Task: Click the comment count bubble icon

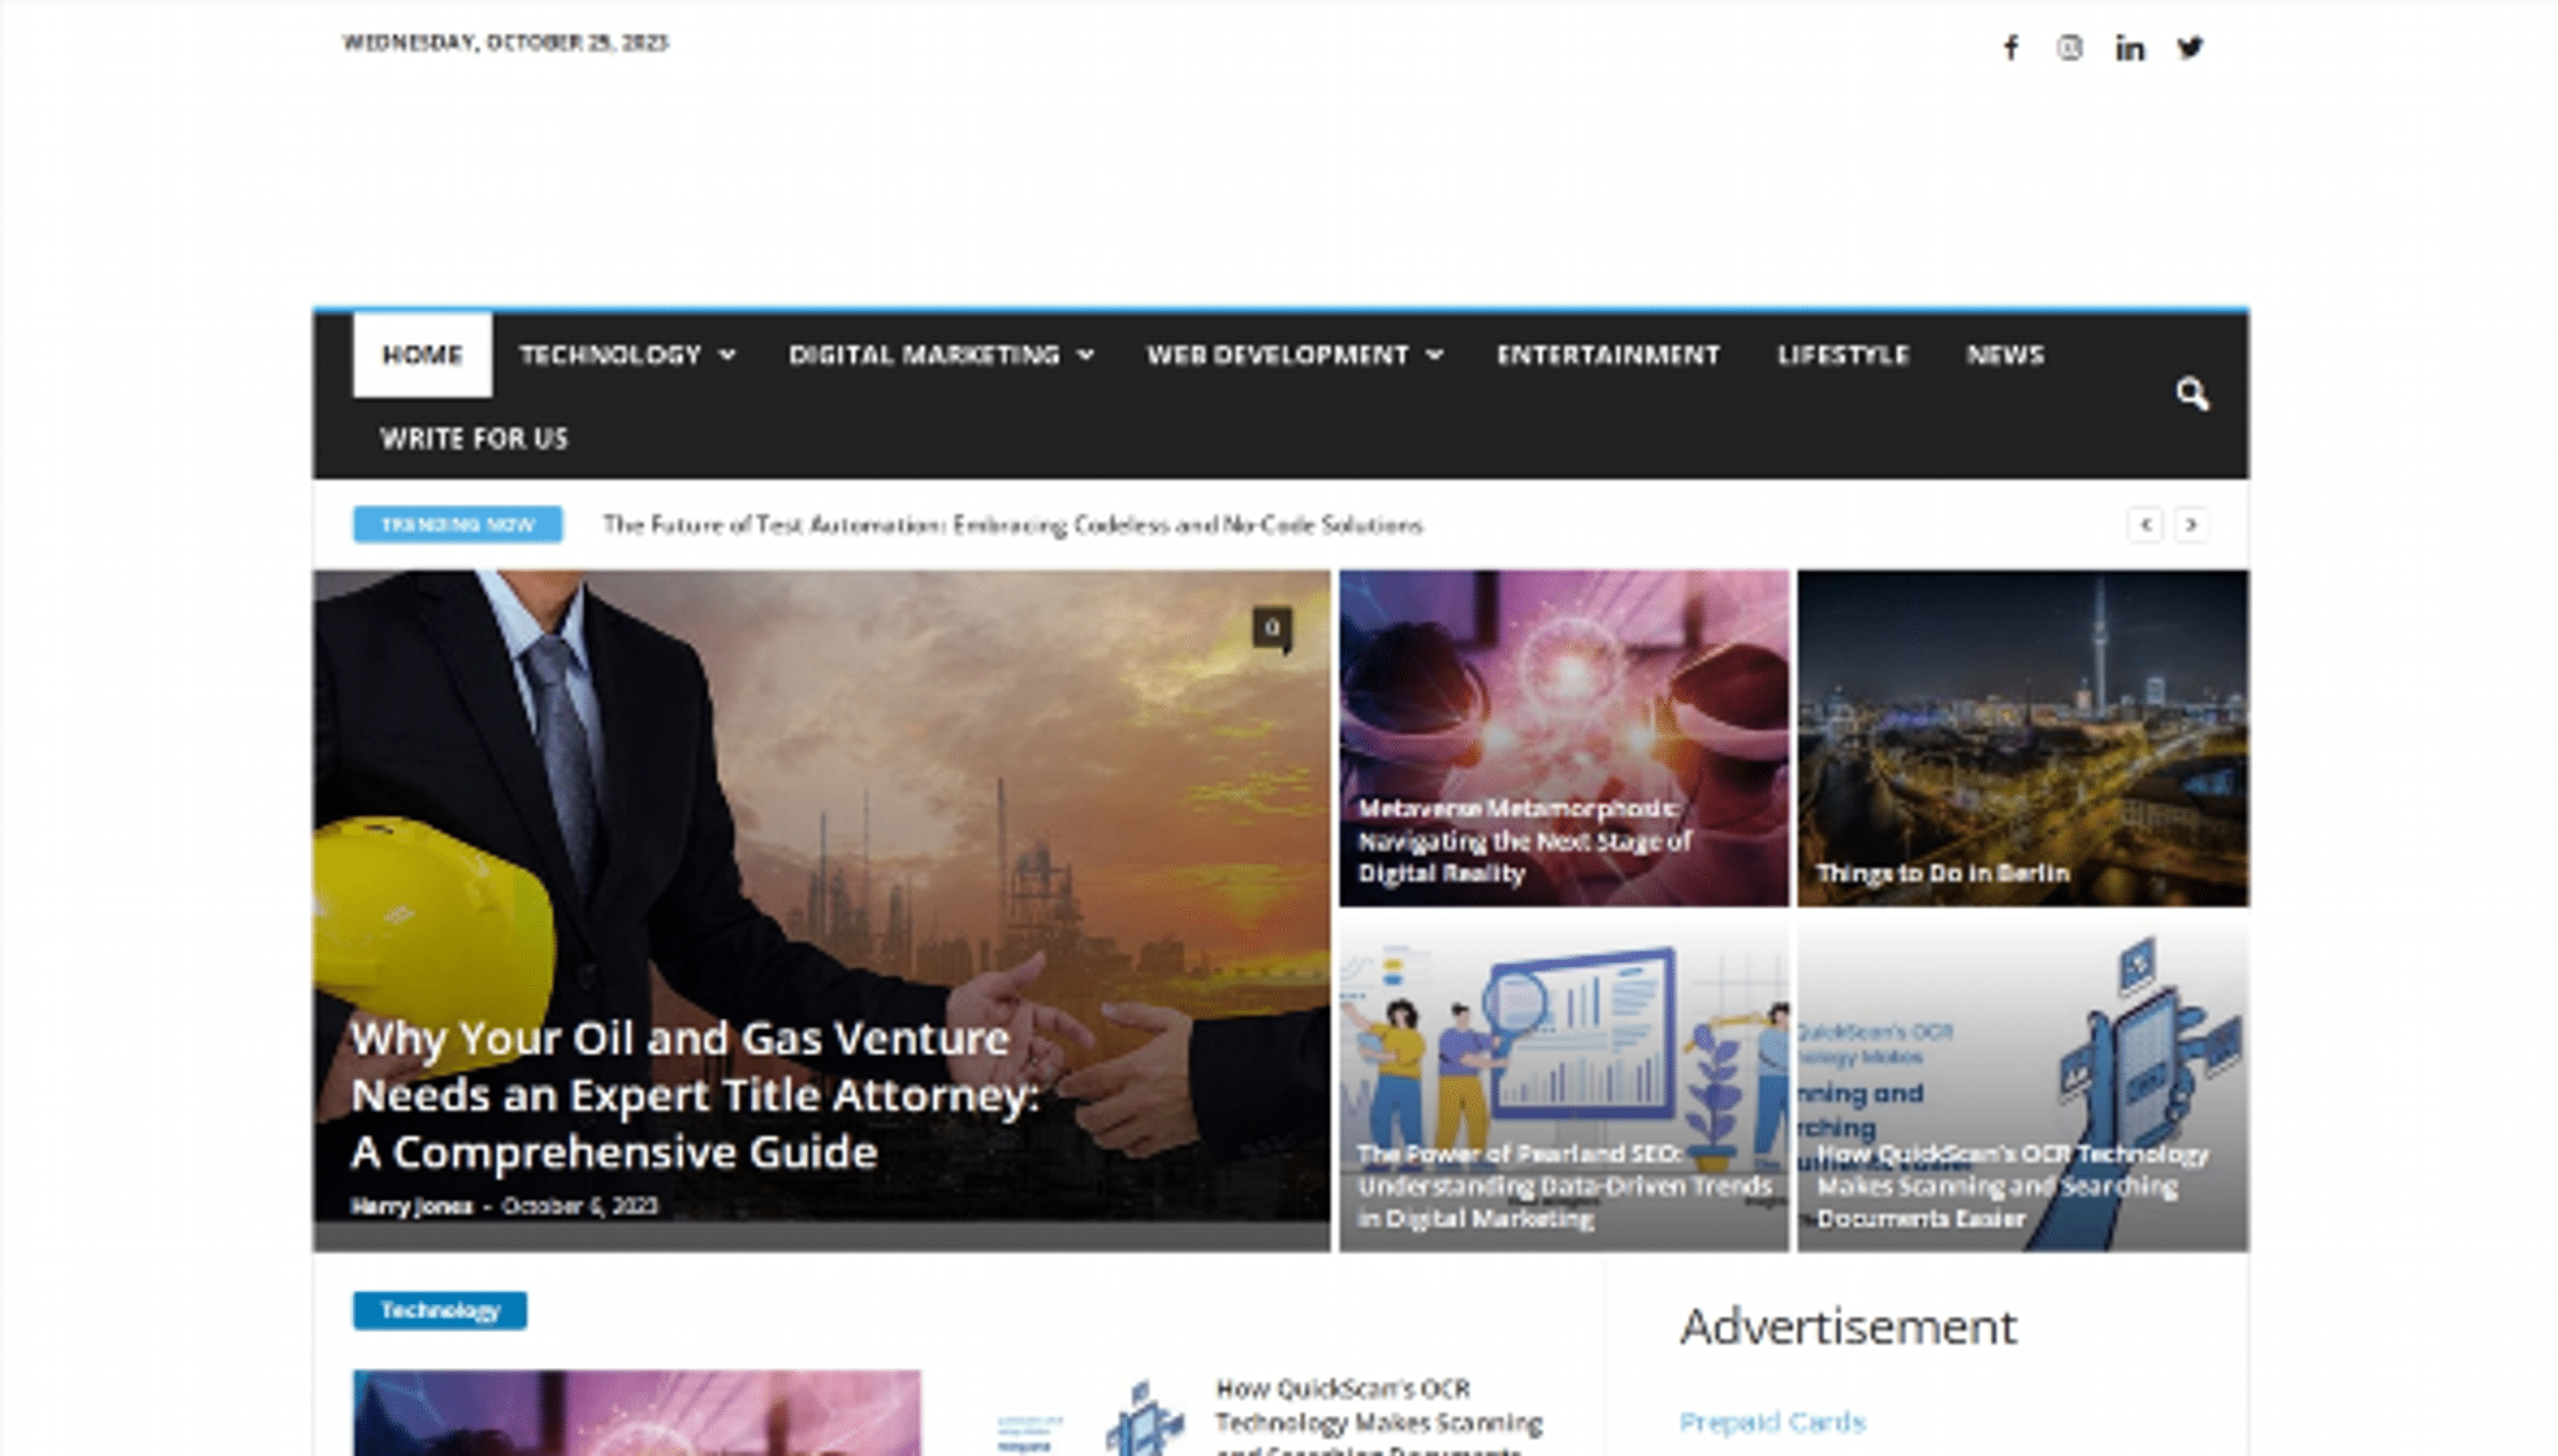Action: point(1272,629)
